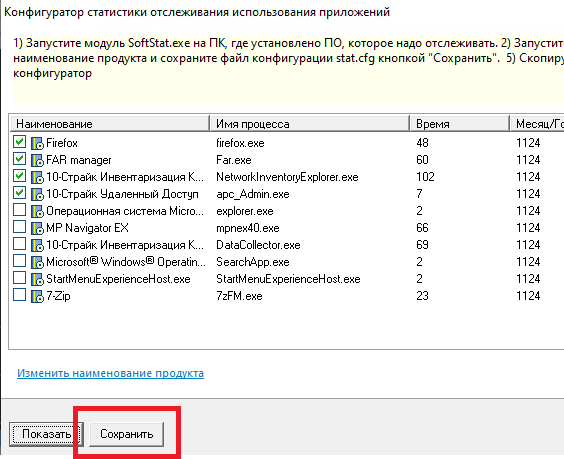This screenshot has height=459, width=564.
Task: Click the NetworkInventoryExplorer.exe process name
Action: click(287, 177)
